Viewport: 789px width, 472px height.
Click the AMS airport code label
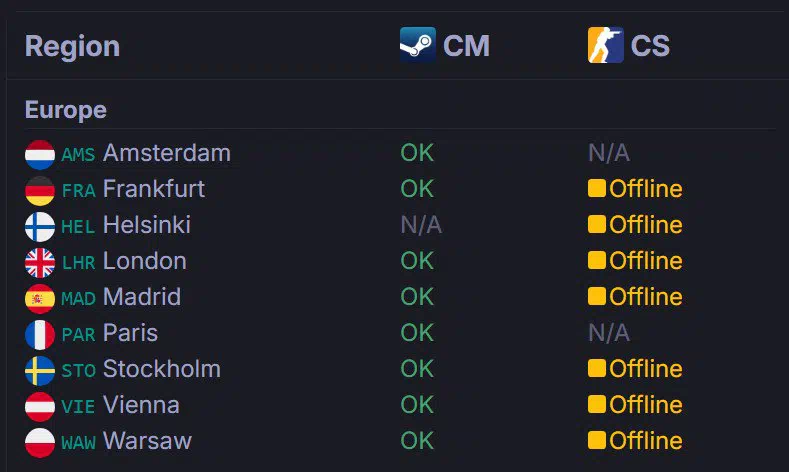pyautogui.click(x=78, y=154)
